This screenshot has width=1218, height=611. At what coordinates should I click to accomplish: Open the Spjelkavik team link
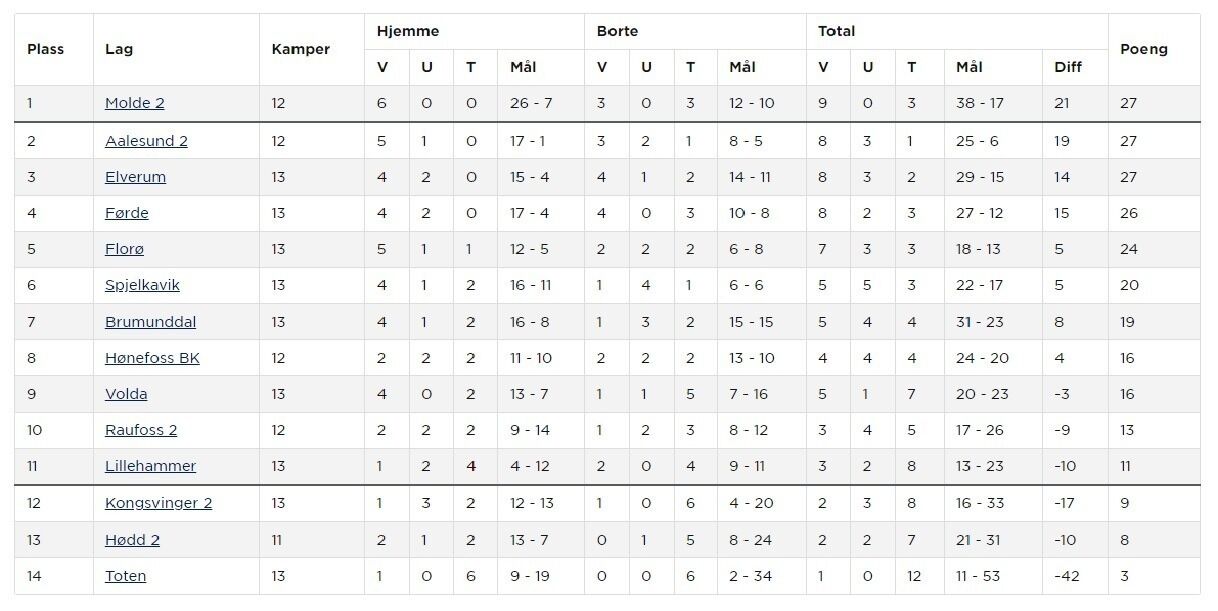coord(142,285)
